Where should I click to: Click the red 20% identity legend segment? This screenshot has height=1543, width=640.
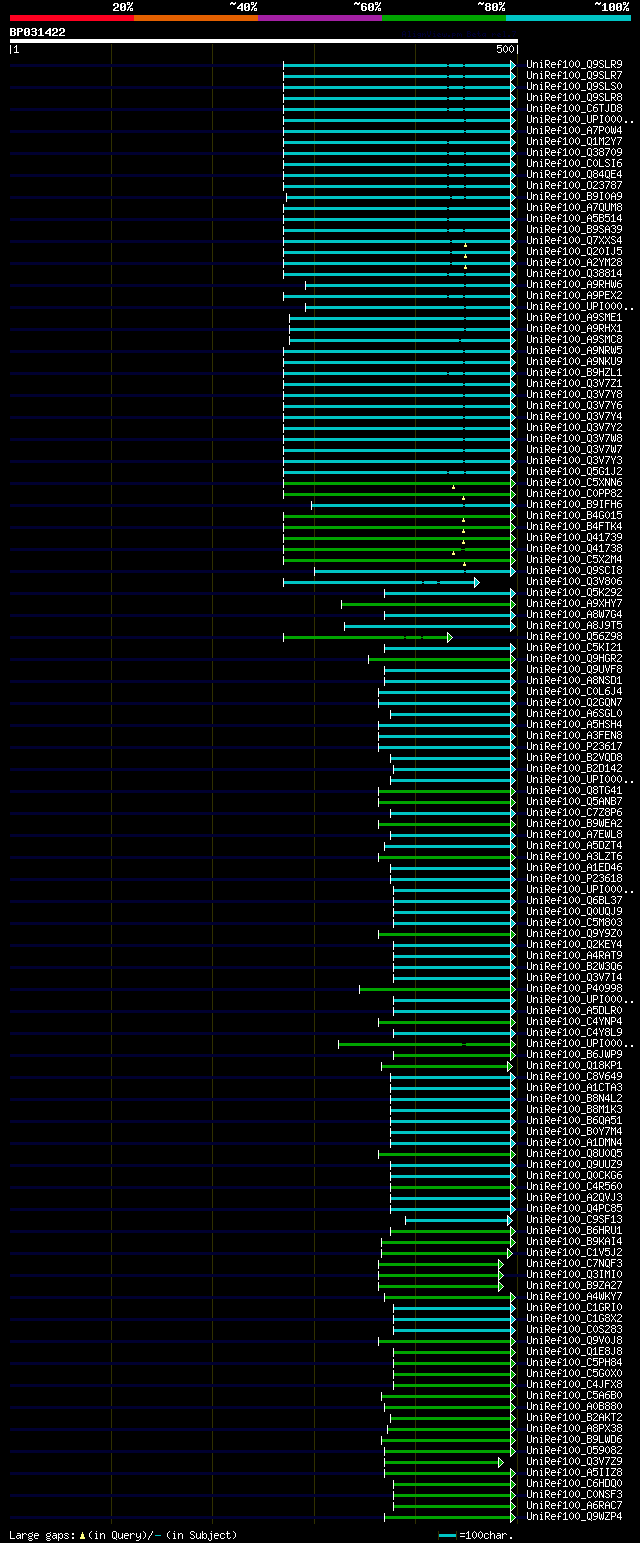point(72,18)
